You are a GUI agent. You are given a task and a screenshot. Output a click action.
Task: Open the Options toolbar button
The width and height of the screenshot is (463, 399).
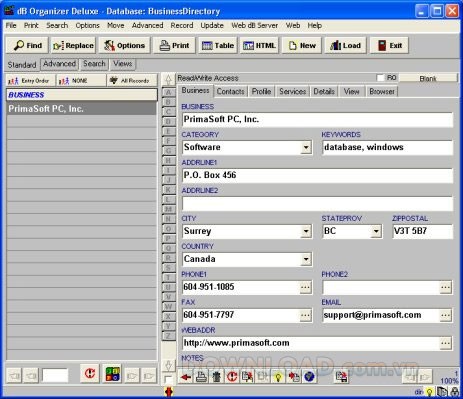point(124,45)
